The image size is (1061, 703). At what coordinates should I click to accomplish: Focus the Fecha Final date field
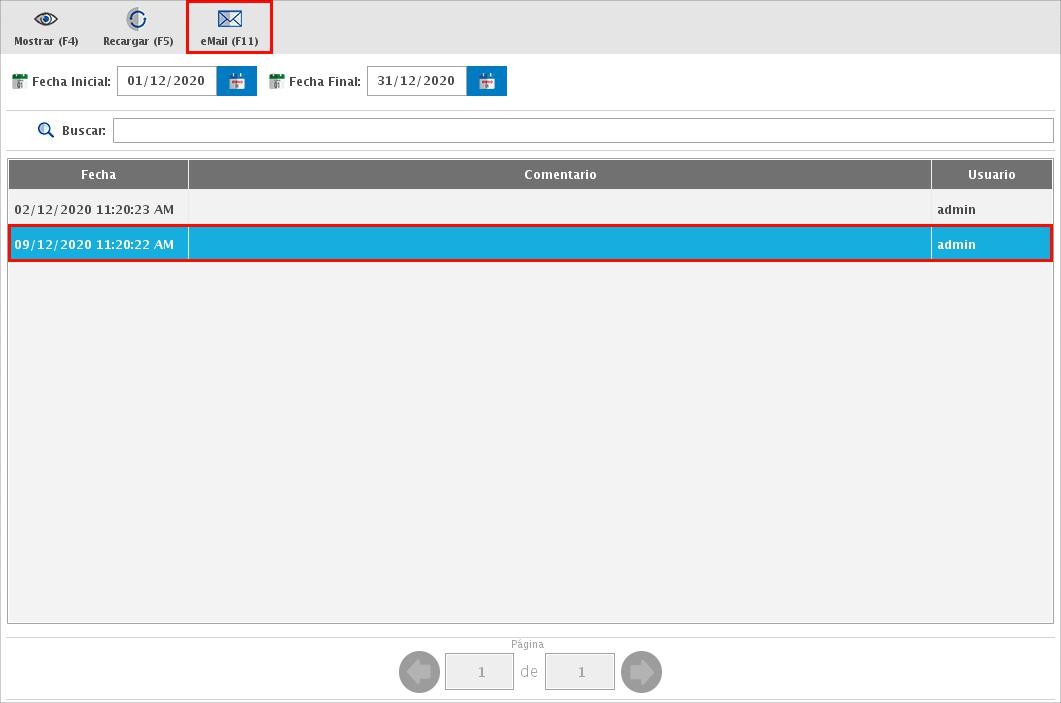pos(417,81)
